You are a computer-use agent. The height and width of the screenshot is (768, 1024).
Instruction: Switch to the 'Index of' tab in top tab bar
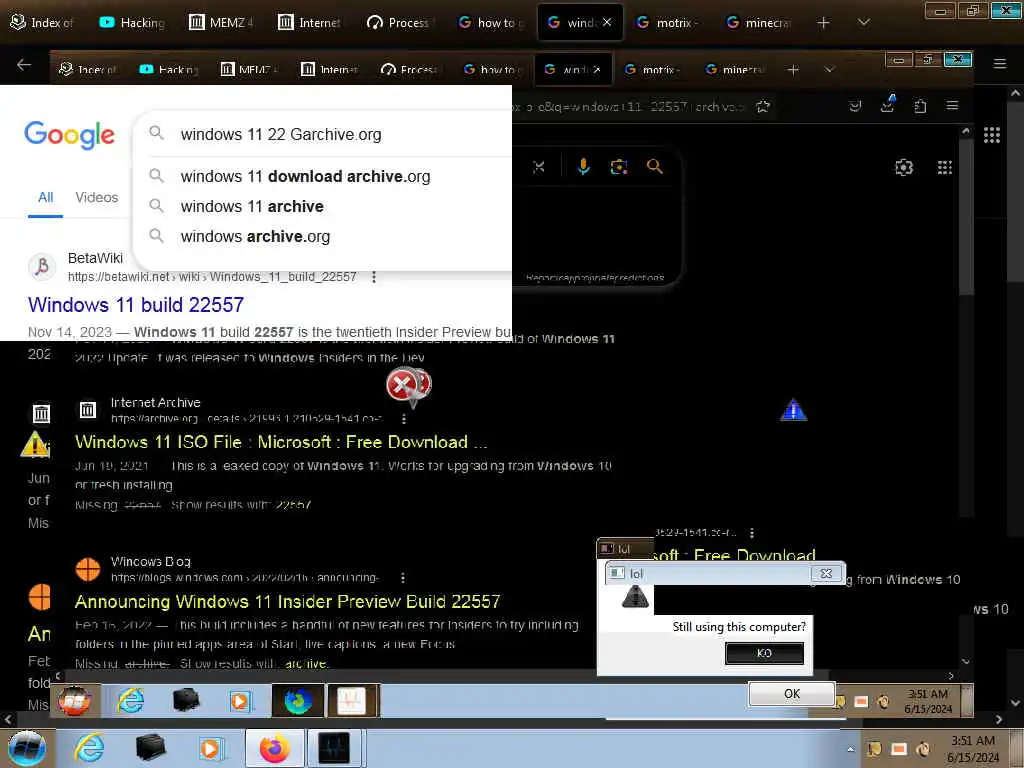(x=40, y=22)
